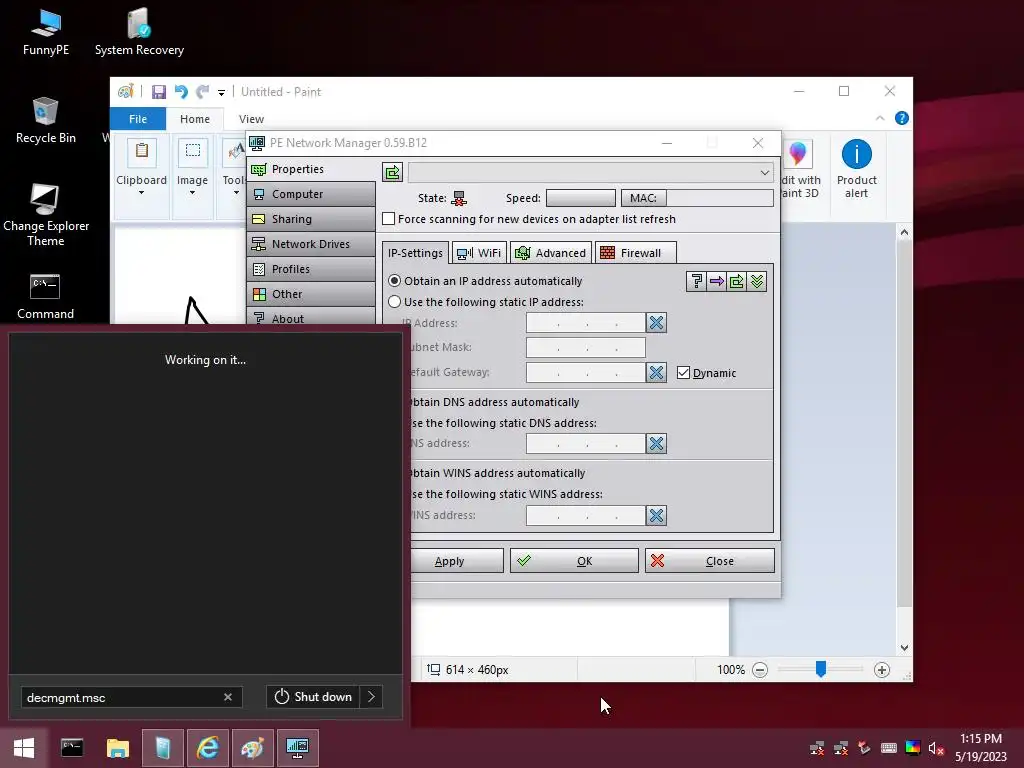Uncheck the Dynamic checkbox
The image size is (1024, 768).
[x=683, y=372]
